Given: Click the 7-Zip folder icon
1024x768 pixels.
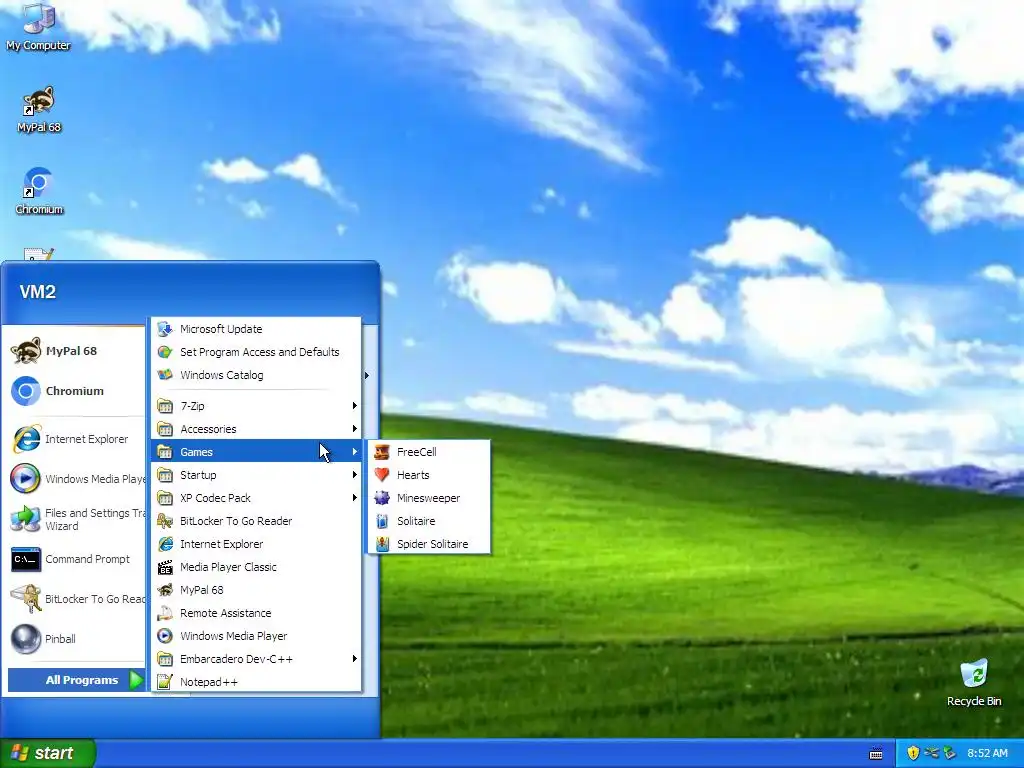Looking at the screenshot, I should coord(165,406).
